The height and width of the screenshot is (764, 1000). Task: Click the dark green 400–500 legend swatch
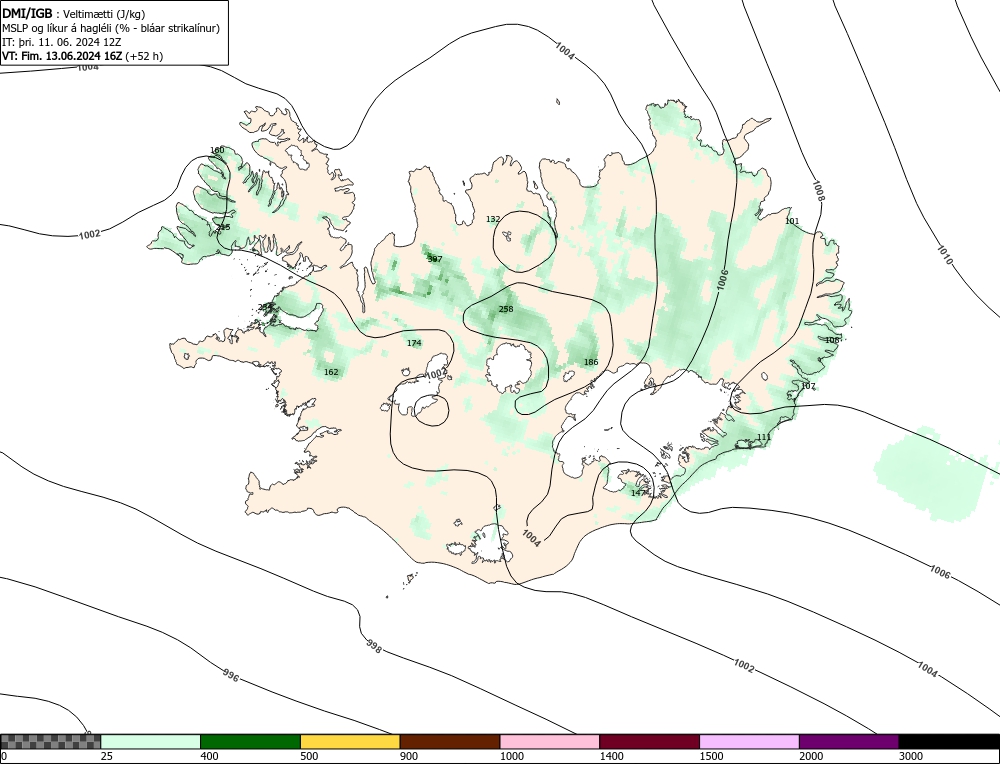click(250, 742)
